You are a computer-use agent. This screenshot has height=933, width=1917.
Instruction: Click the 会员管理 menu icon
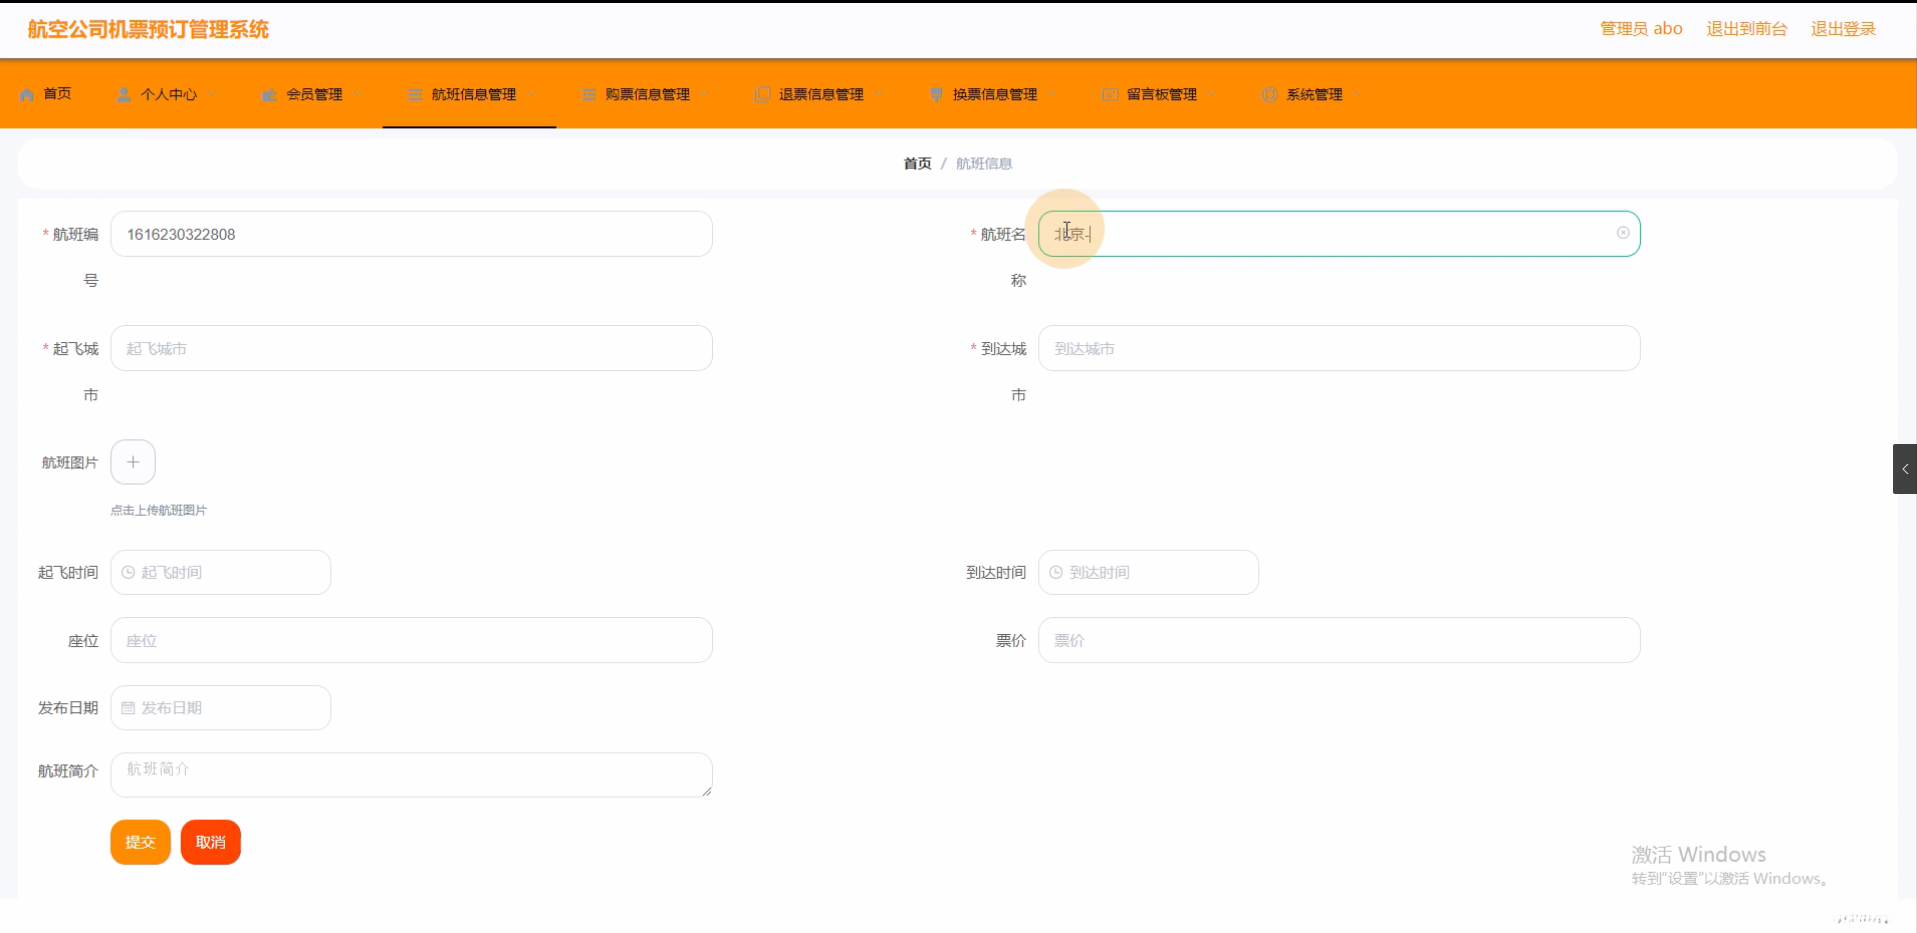coord(269,94)
